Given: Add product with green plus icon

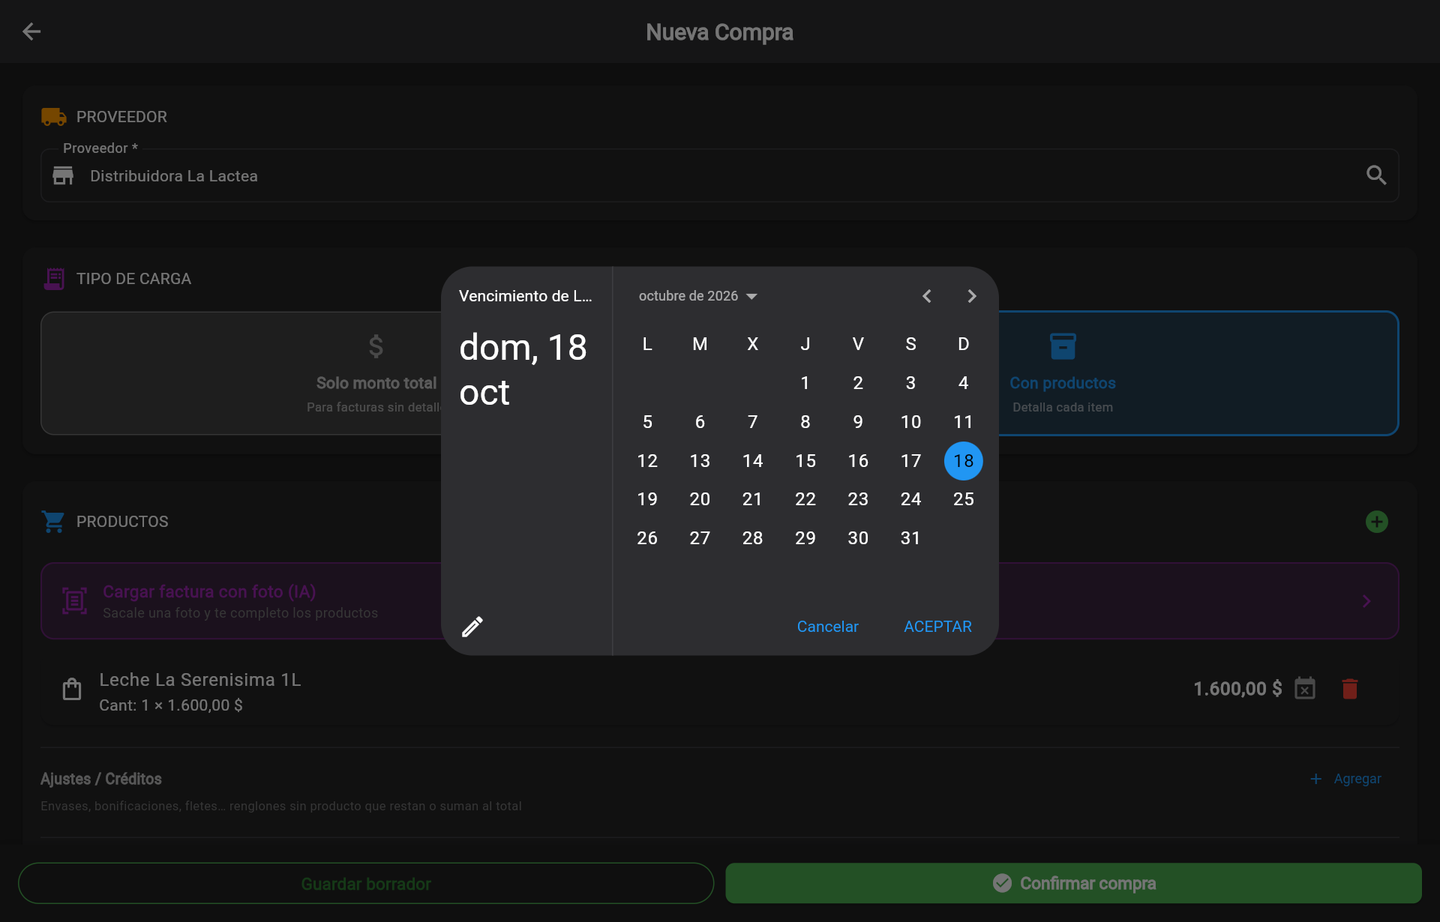Looking at the screenshot, I should pos(1377,522).
